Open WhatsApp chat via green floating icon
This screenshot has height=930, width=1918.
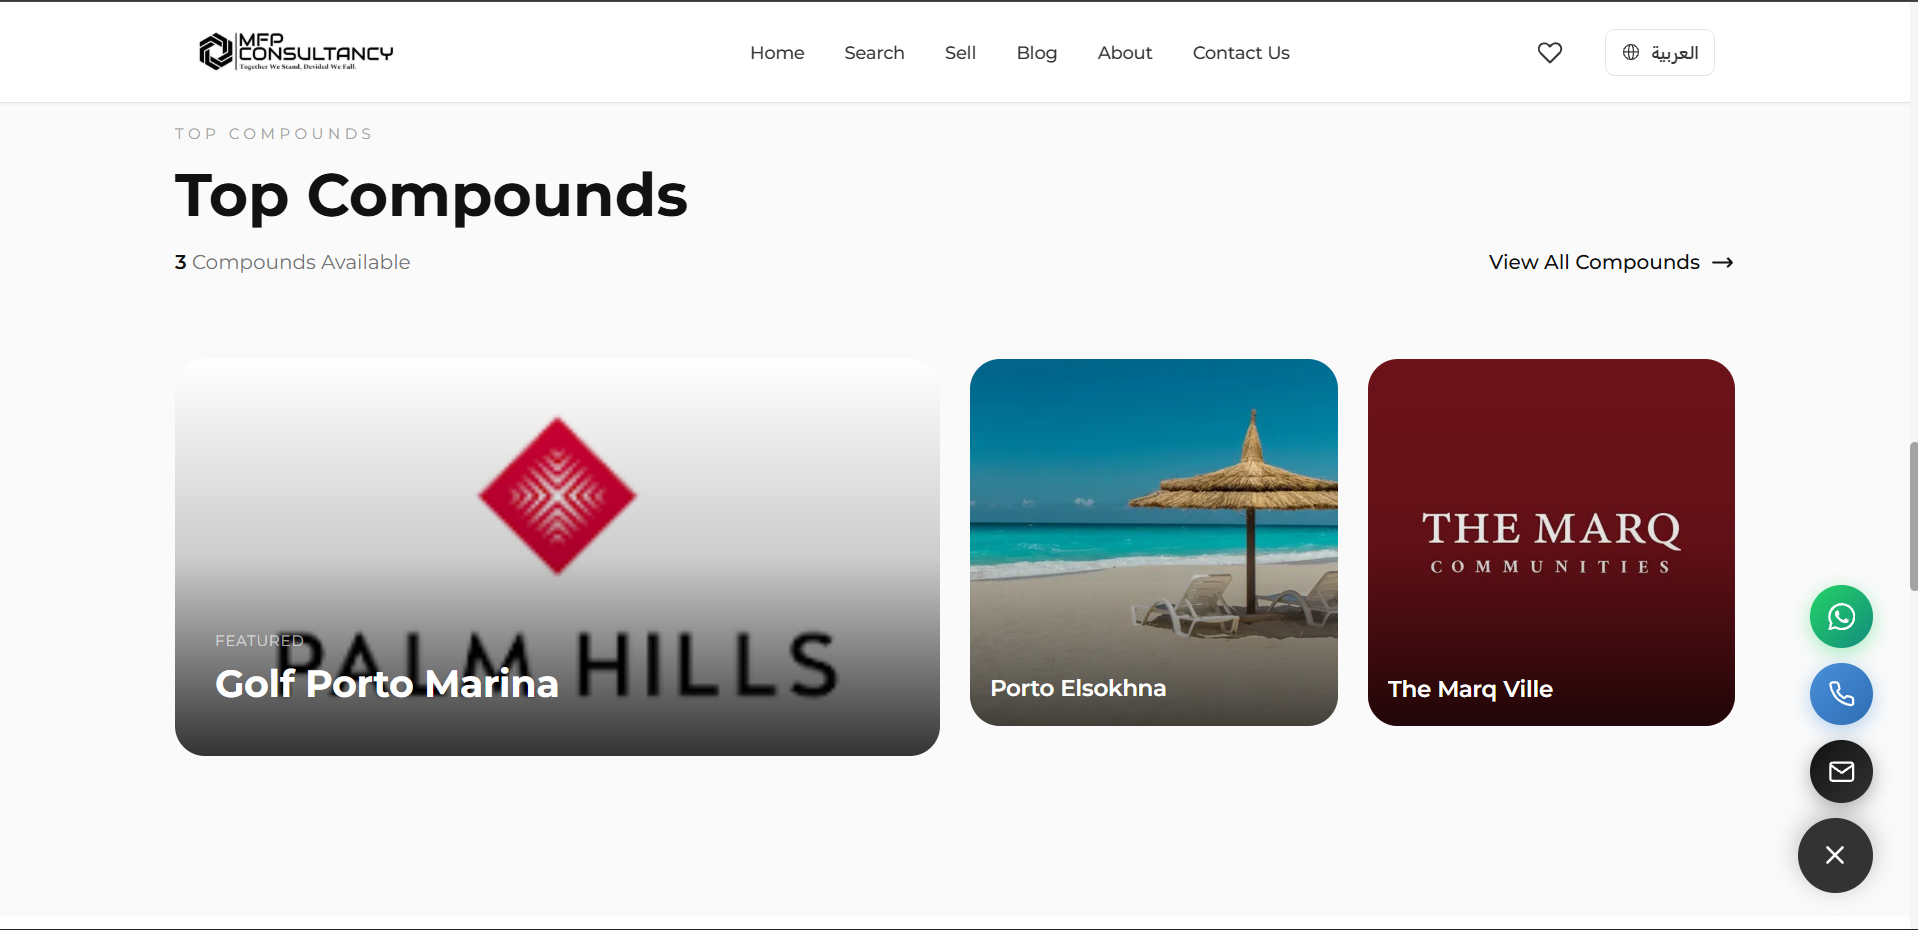[1841, 616]
